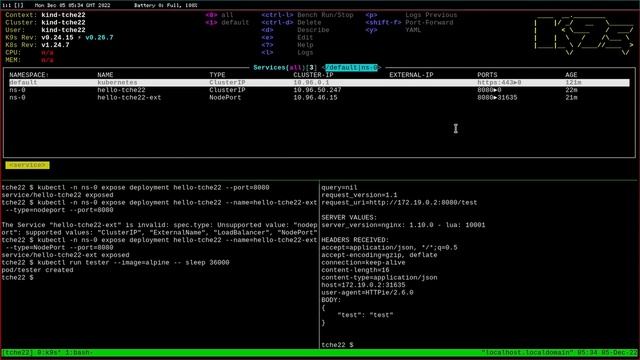The height and width of the screenshot is (360, 640).
Task: Click the 8080►31635 ports cell
Action: (x=497, y=98)
